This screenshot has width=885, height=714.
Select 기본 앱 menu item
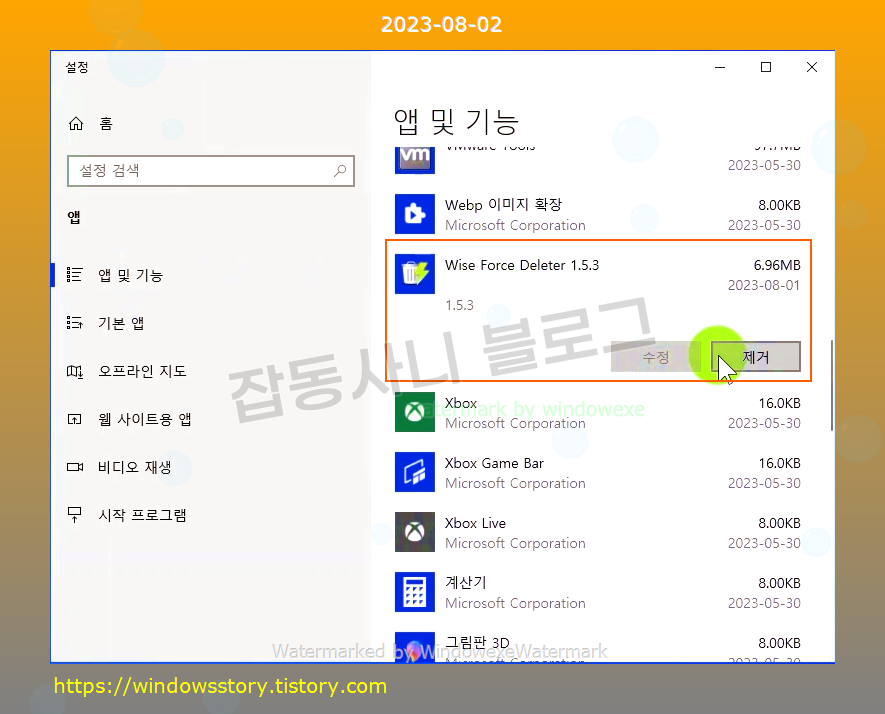pos(121,323)
